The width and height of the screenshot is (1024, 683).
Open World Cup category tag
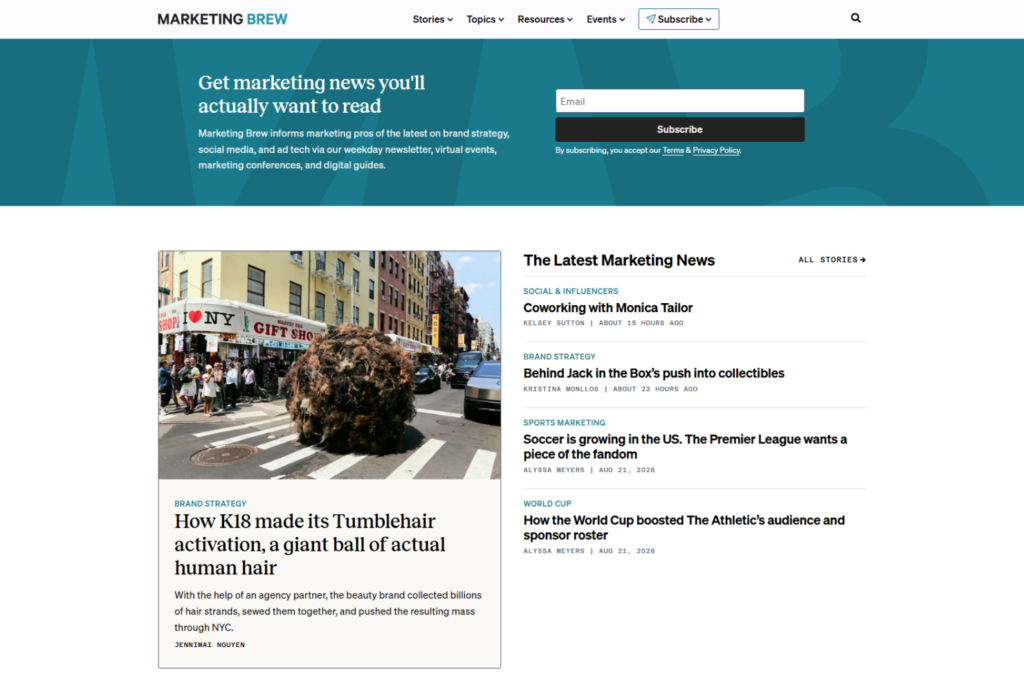coord(547,503)
